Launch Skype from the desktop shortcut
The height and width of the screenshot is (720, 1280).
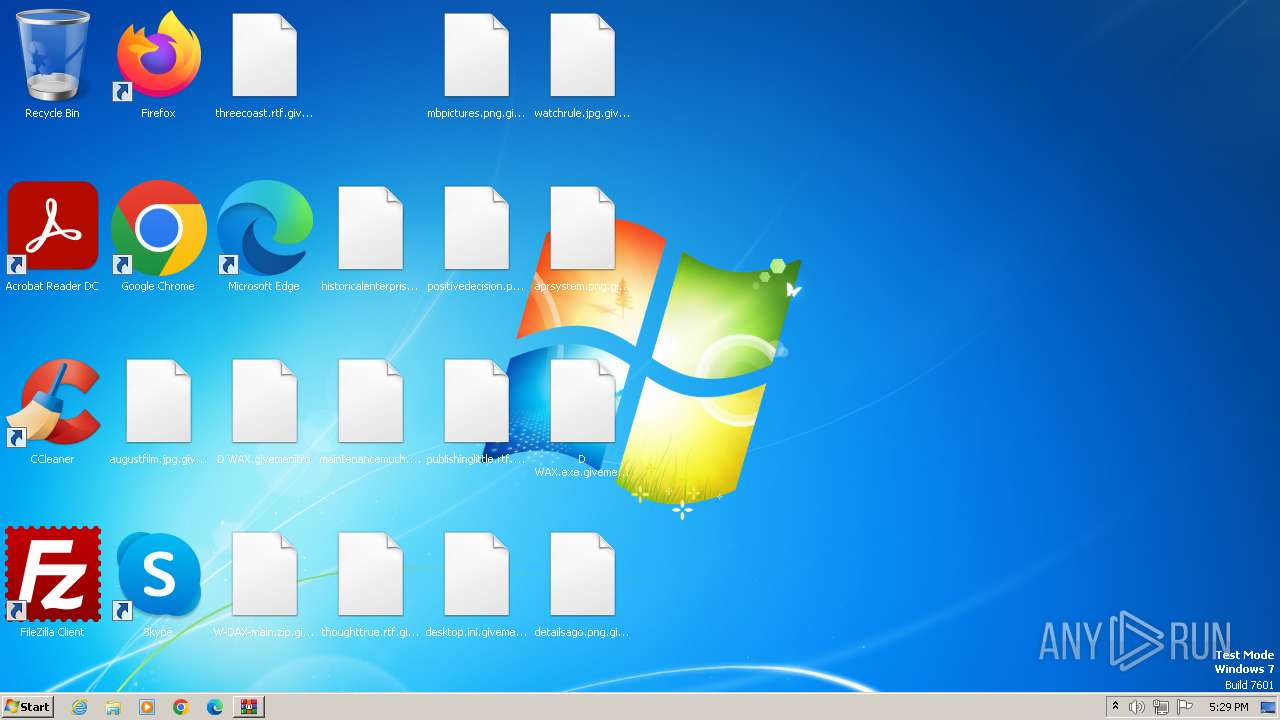click(158, 575)
